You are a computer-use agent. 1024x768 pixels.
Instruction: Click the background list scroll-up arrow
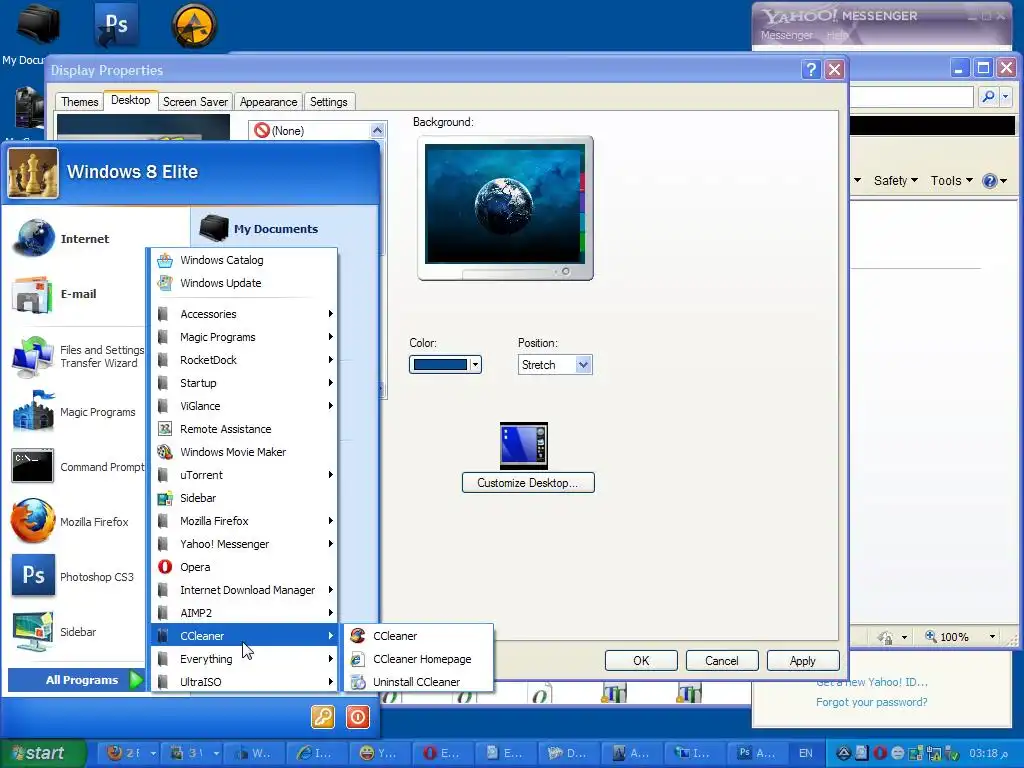377,130
